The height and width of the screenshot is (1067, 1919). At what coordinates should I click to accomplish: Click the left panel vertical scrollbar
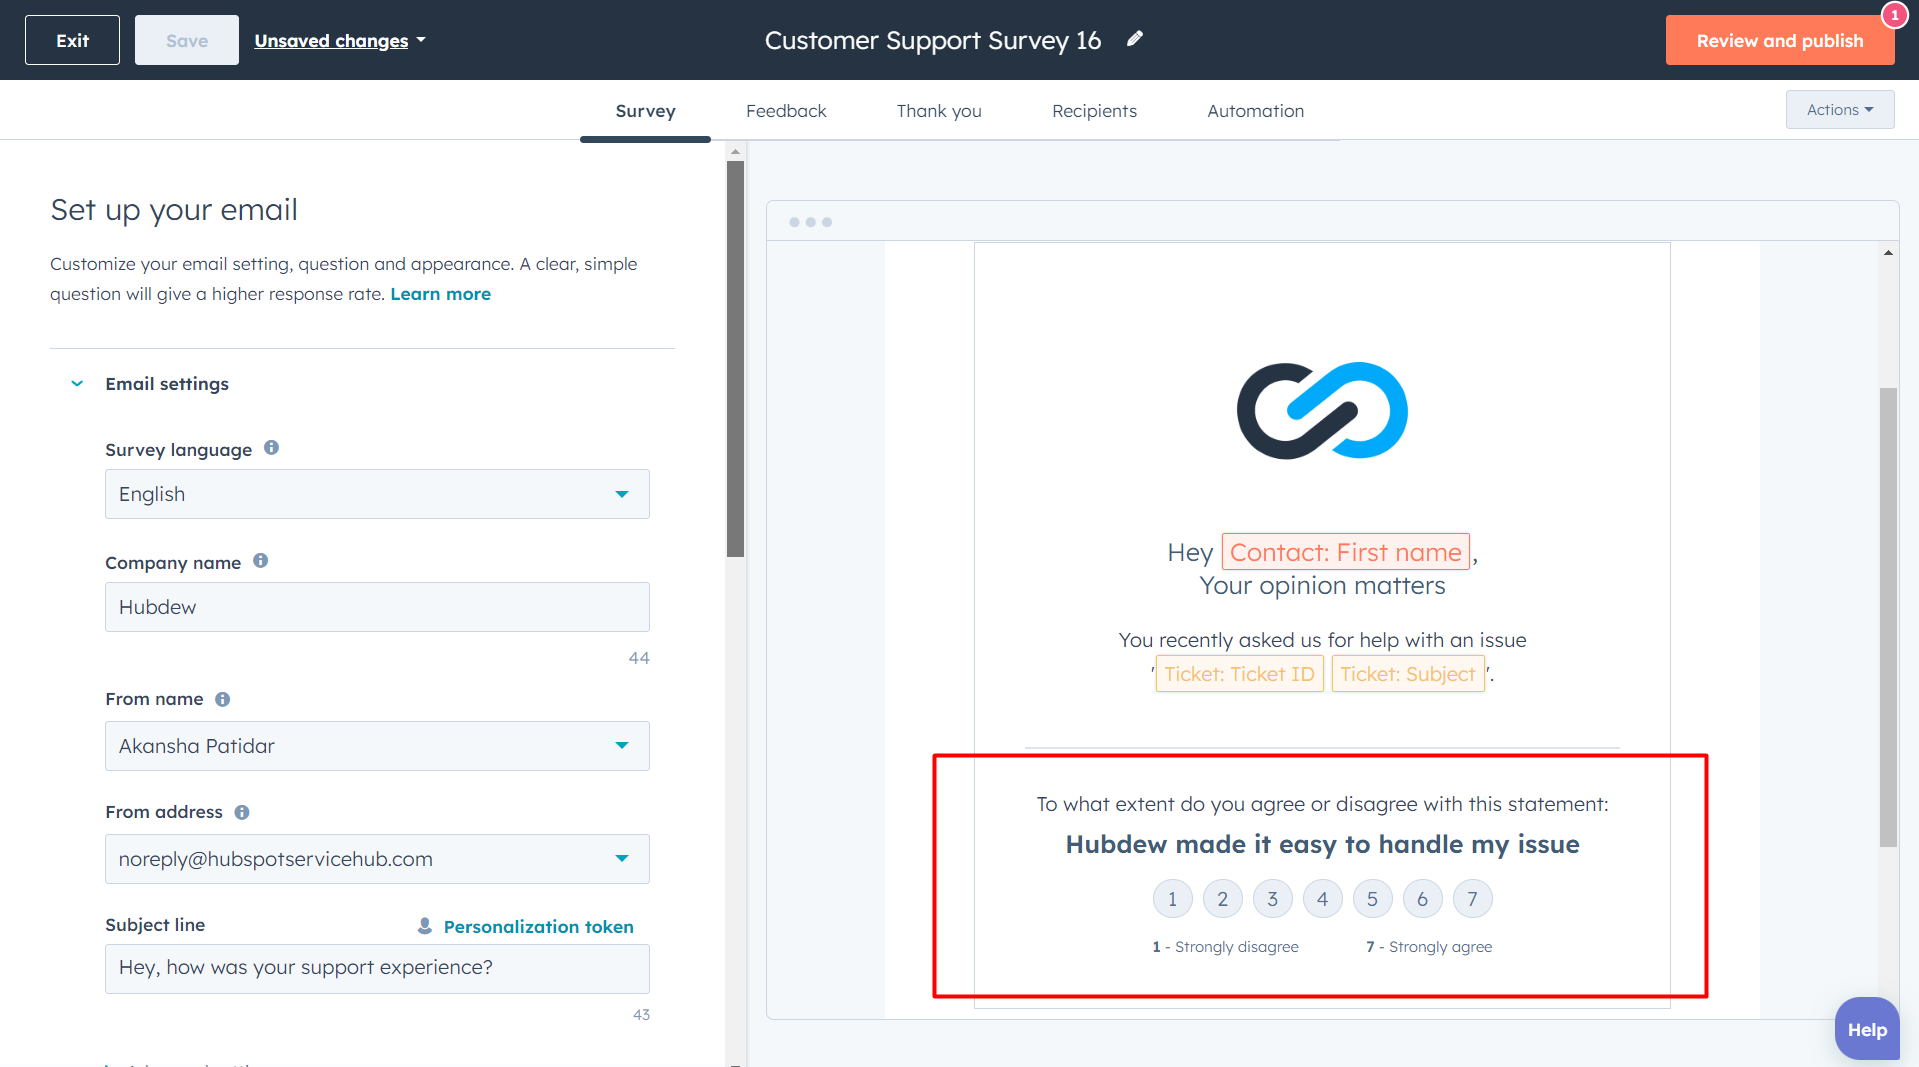point(735,358)
